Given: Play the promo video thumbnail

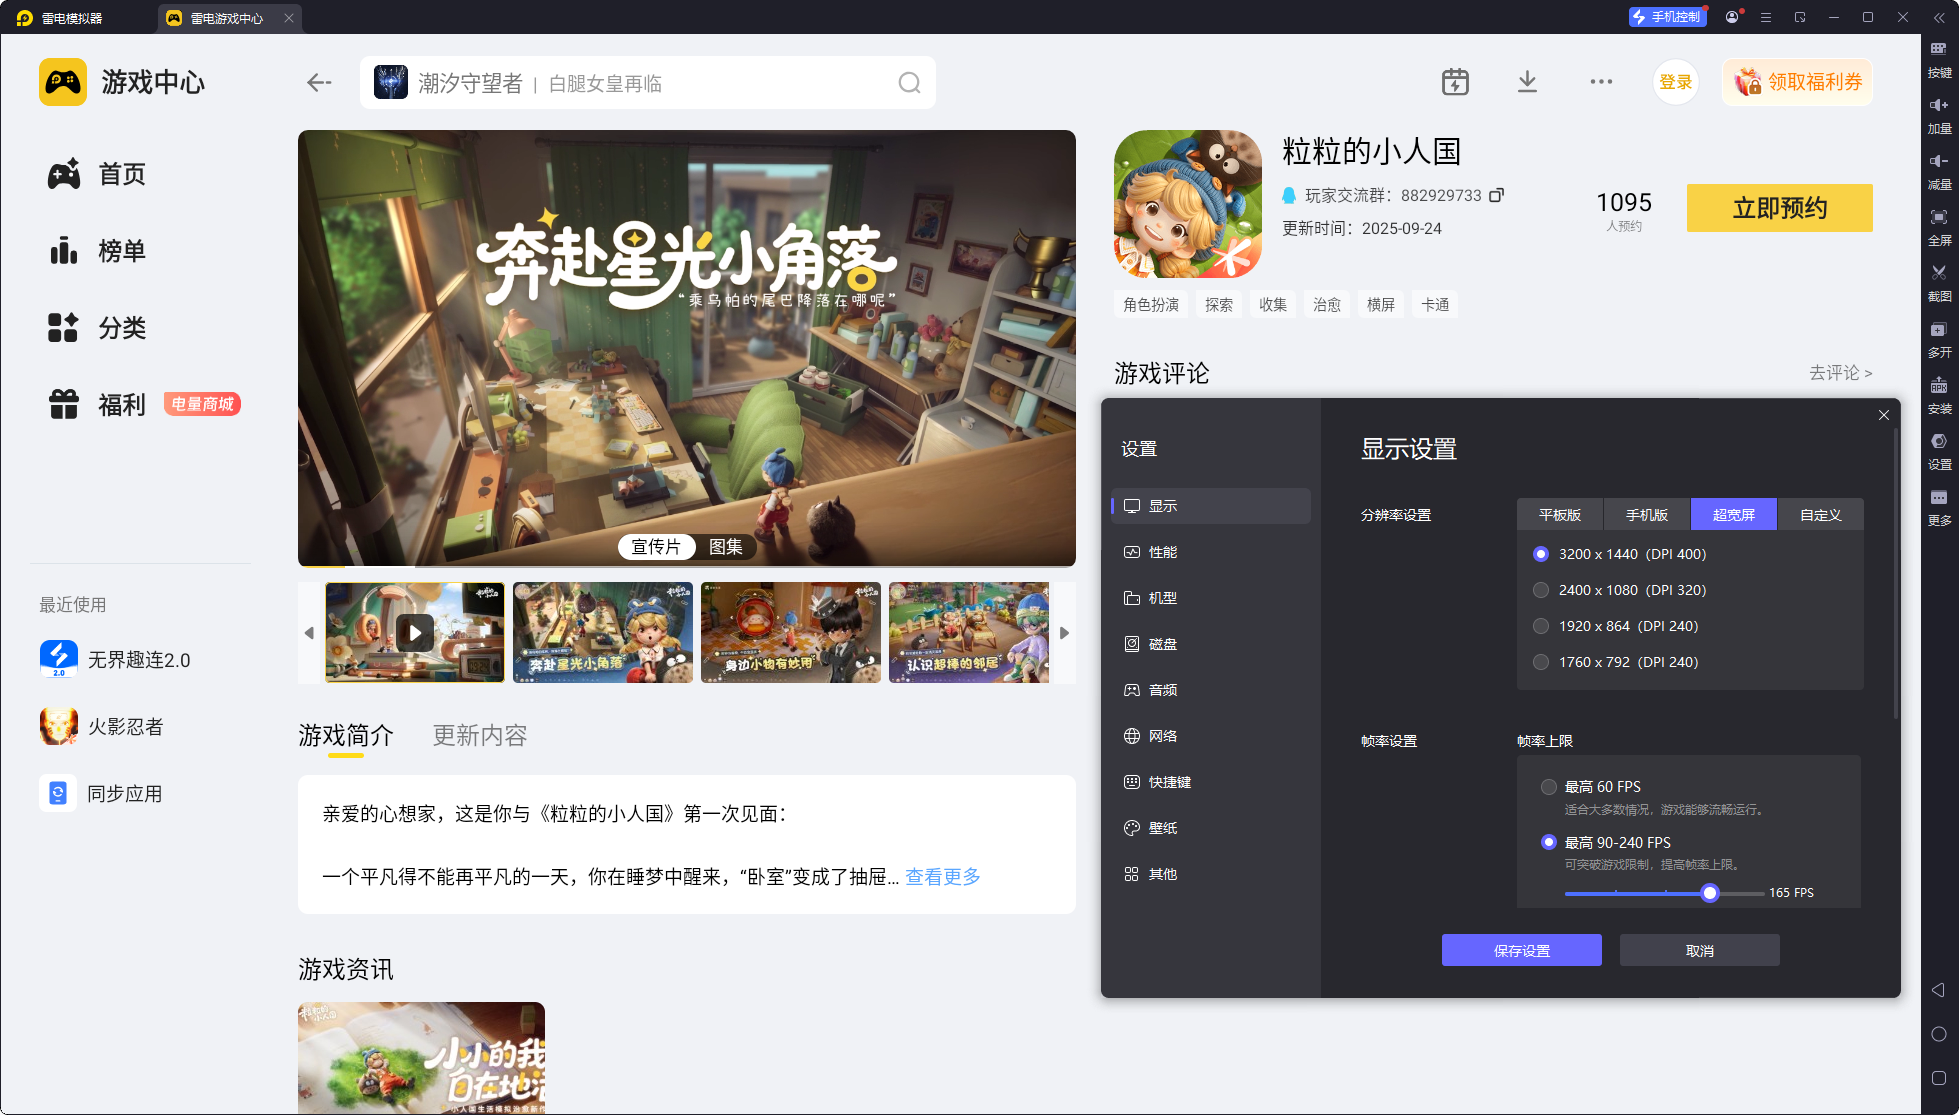Looking at the screenshot, I should (x=415, y=632).
